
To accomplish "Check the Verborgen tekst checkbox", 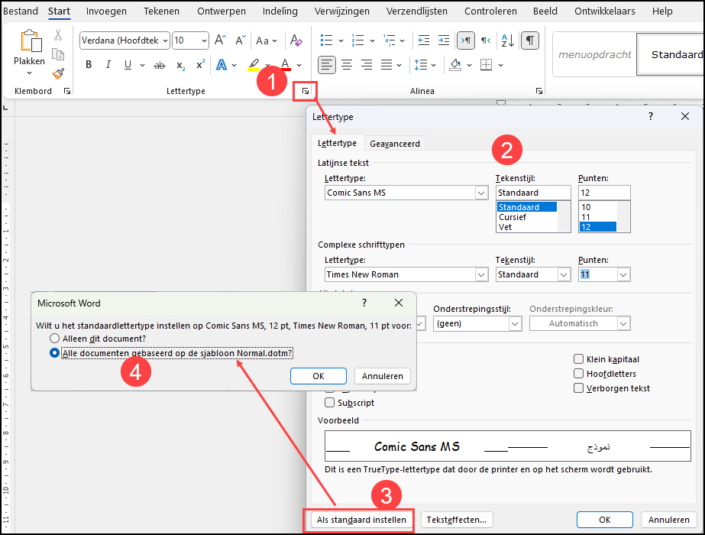I will [578, 388].
